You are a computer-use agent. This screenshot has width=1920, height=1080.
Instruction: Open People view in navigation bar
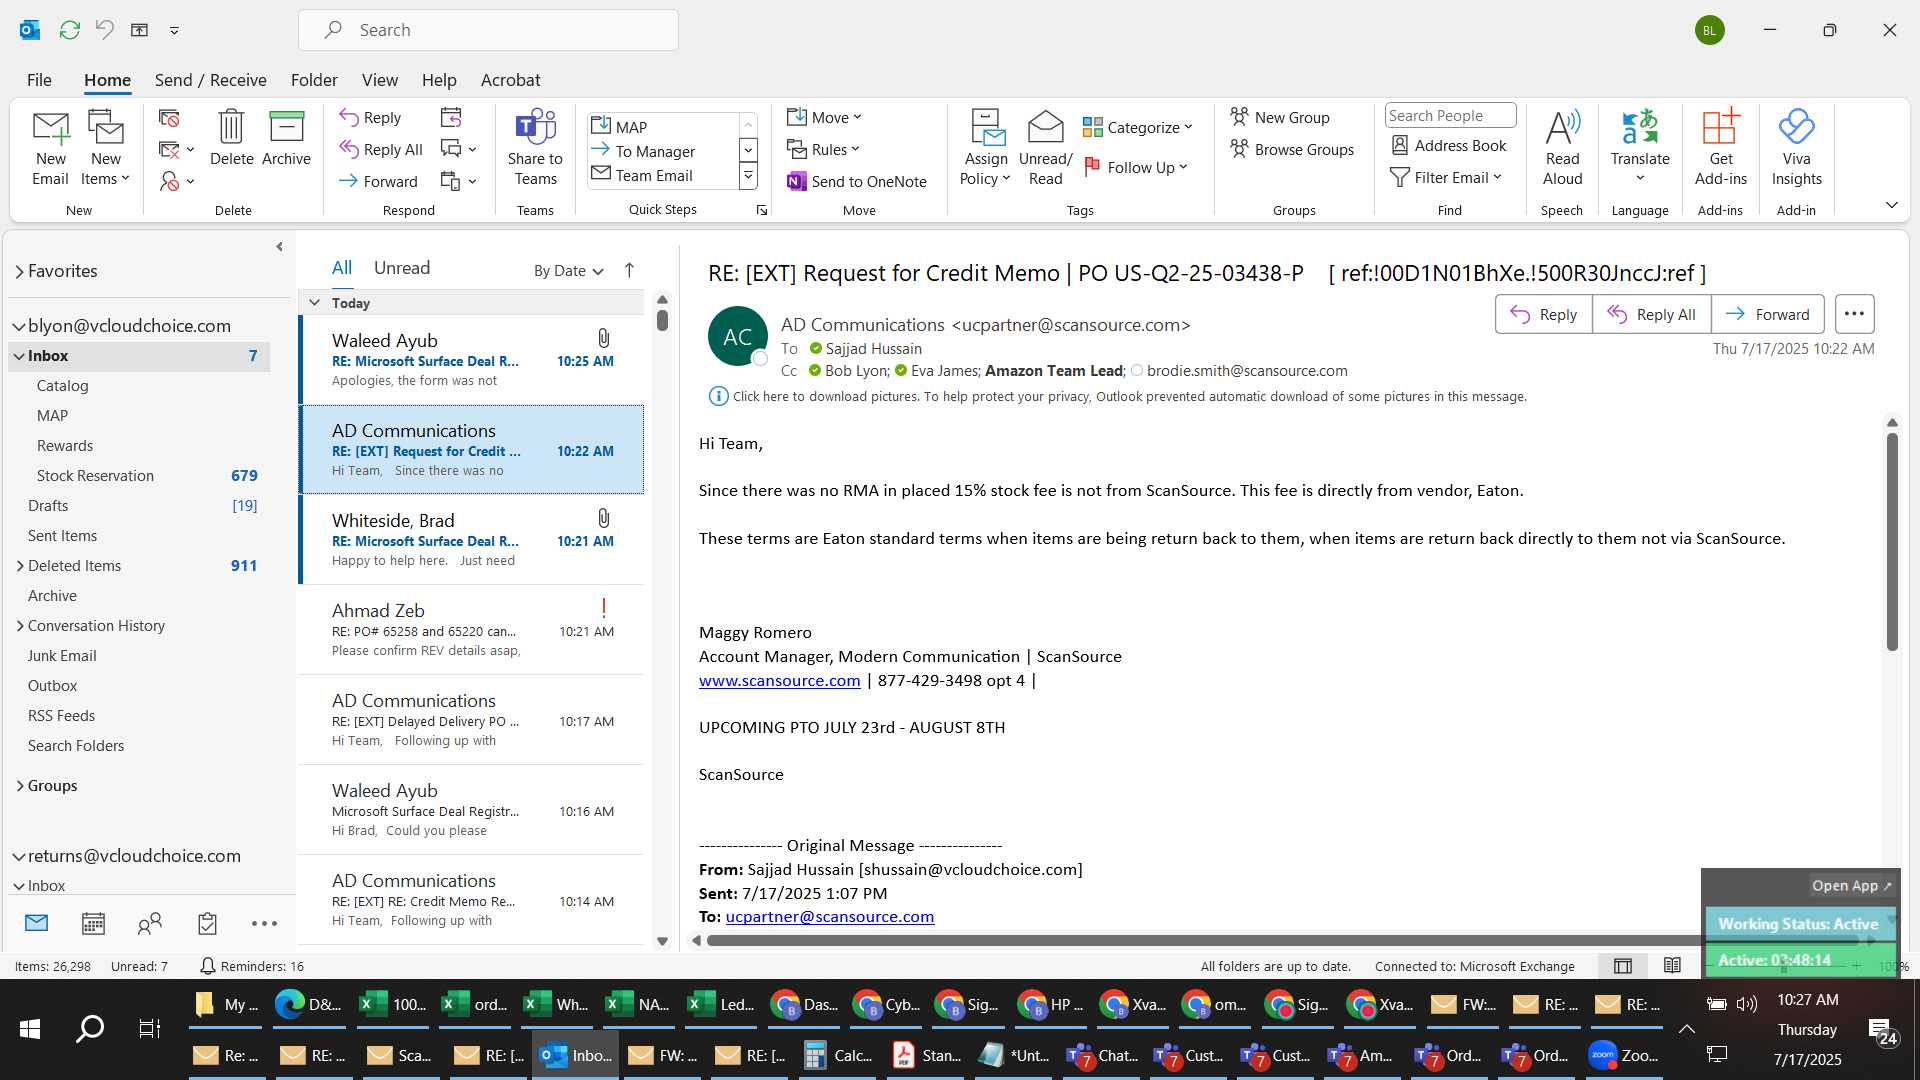(150, 923)
